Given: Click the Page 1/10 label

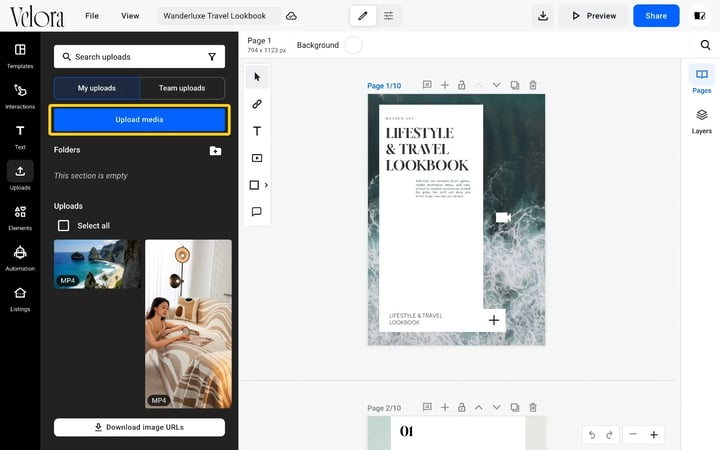Looking at the screenshot, I should pos(384,86).
